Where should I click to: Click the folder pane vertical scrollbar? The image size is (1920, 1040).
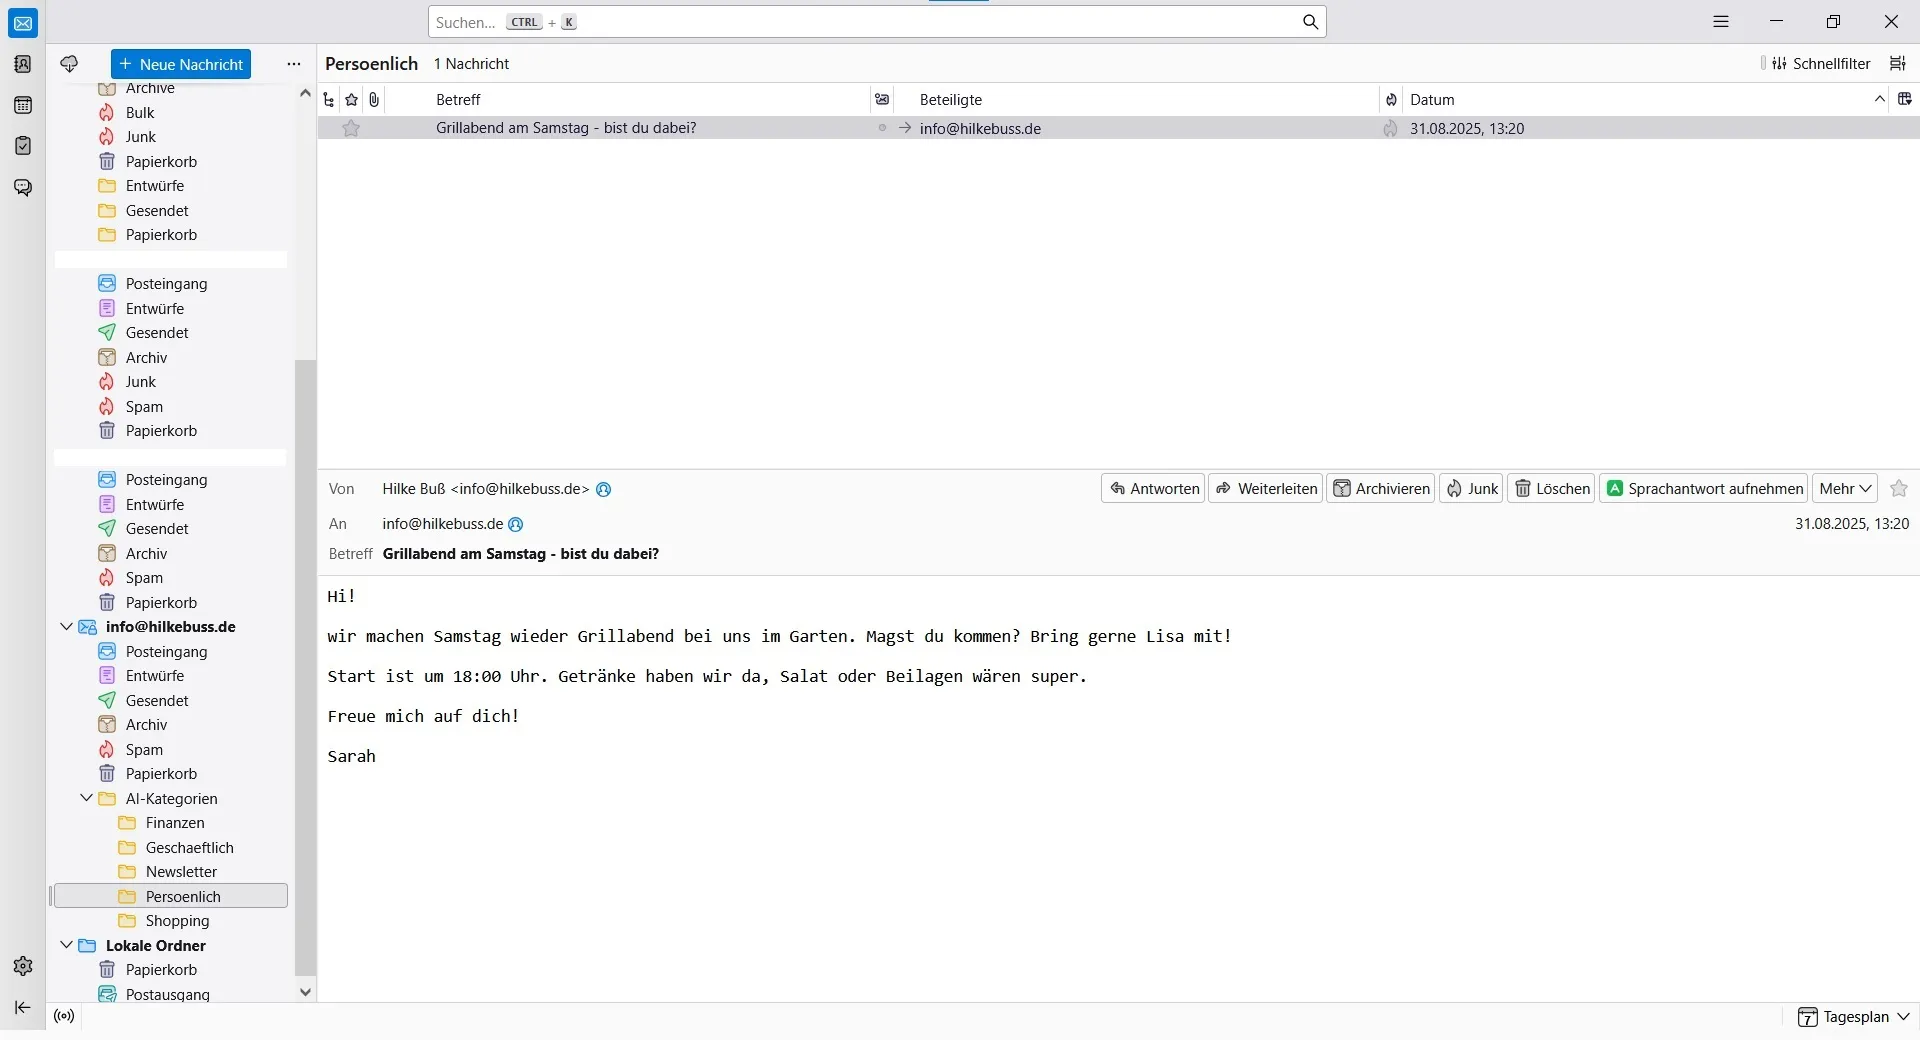click(x=305, y=667)
